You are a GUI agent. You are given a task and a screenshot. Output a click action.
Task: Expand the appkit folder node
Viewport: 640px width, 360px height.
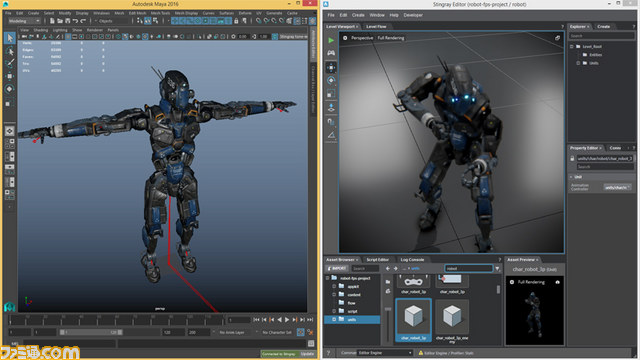334,287
